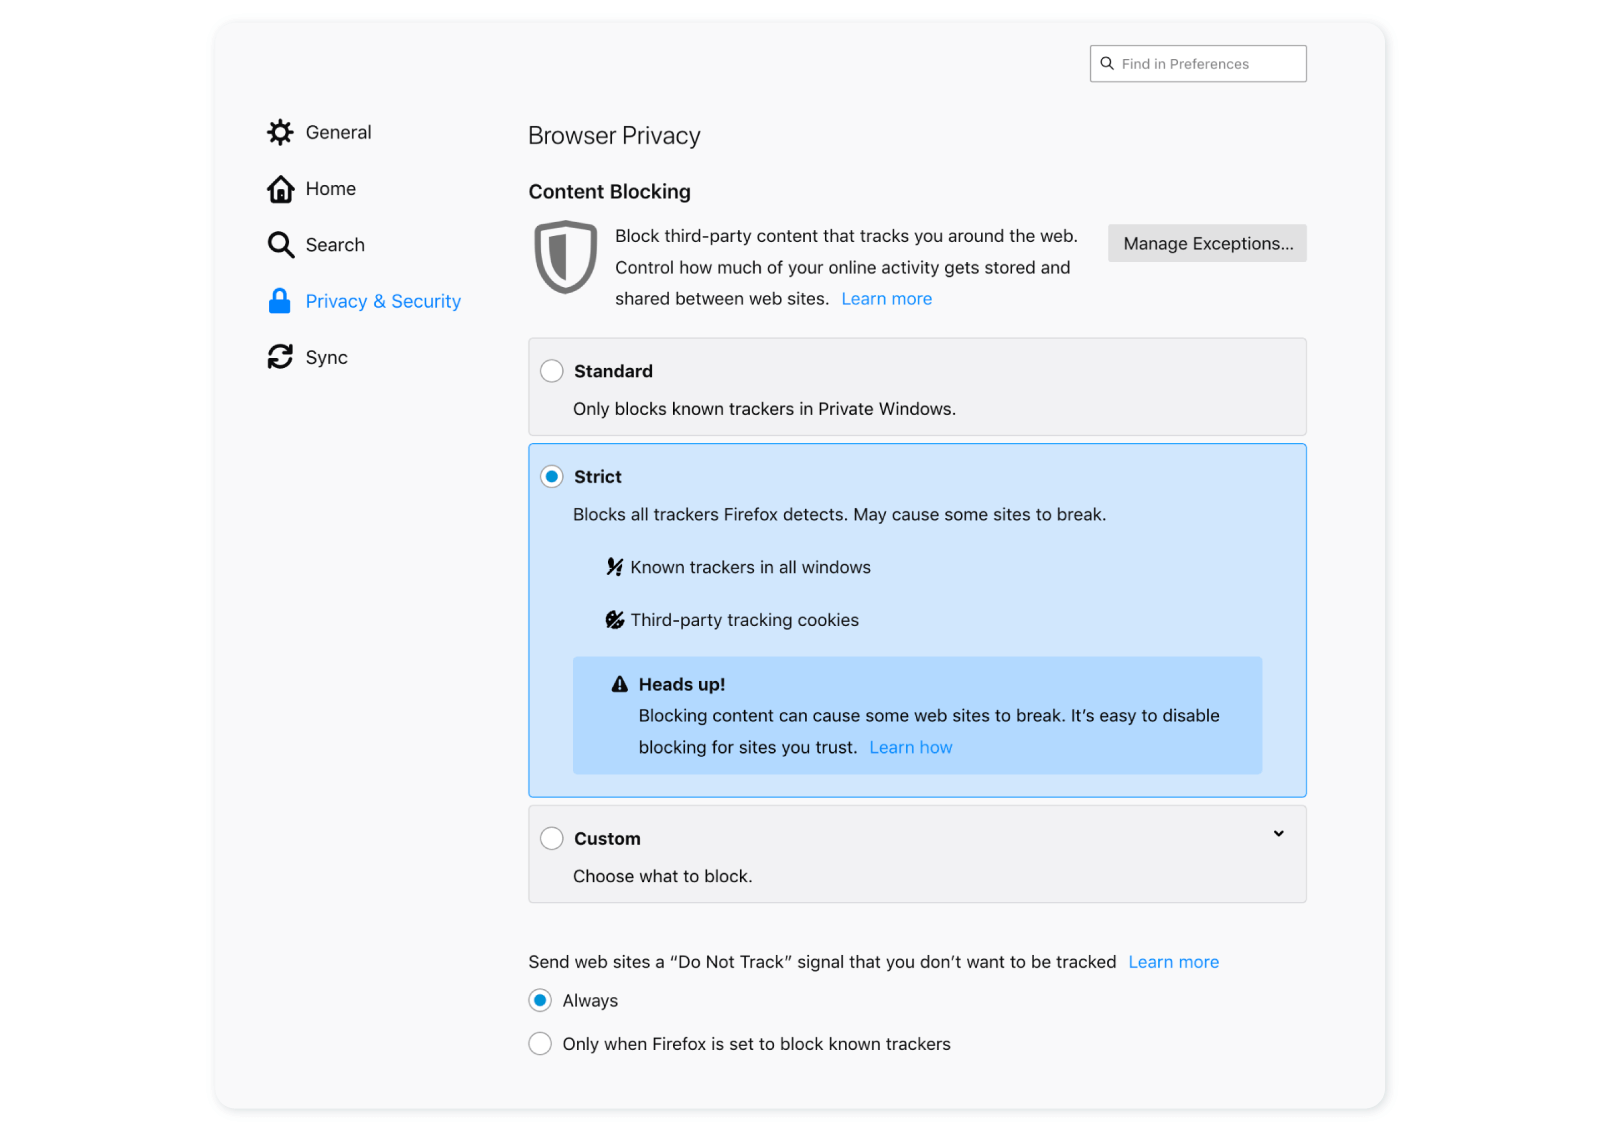The image size is (1600, 1130).
Task: Click the Sync arrows icon
Action: [280, 357]
